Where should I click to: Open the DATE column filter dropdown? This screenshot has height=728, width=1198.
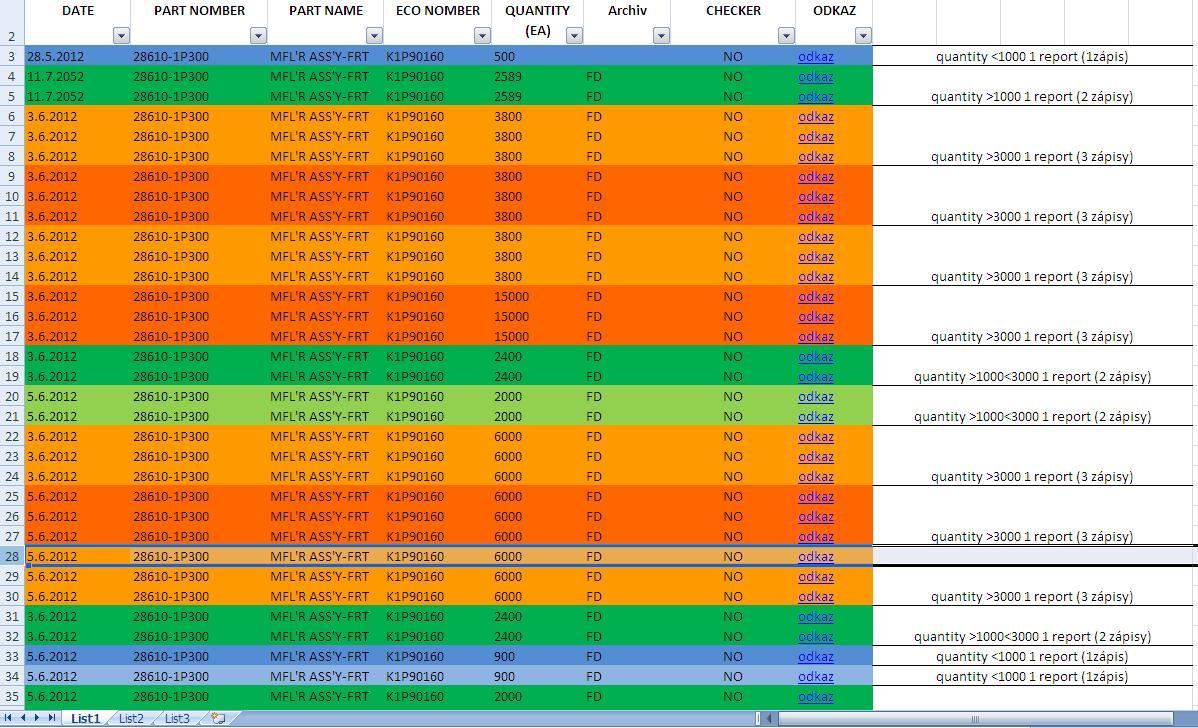[121, 35]
